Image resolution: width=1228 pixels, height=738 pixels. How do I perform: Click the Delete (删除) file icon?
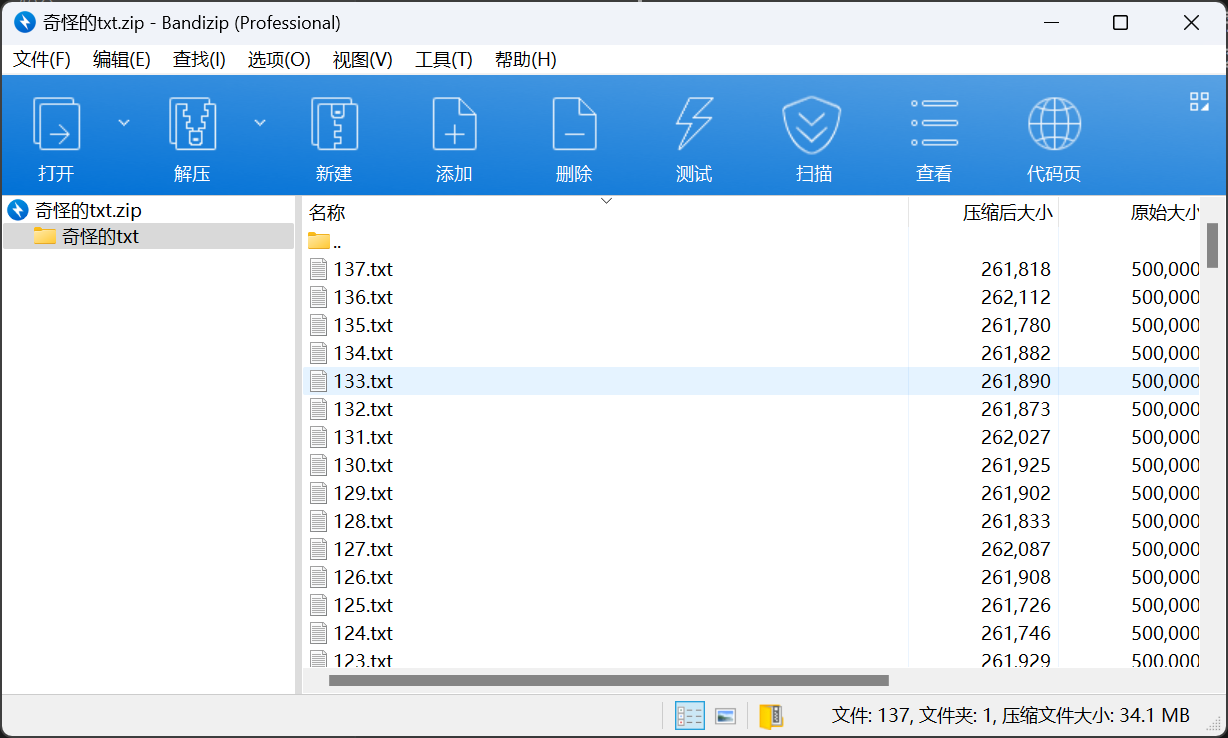(574, 124)
